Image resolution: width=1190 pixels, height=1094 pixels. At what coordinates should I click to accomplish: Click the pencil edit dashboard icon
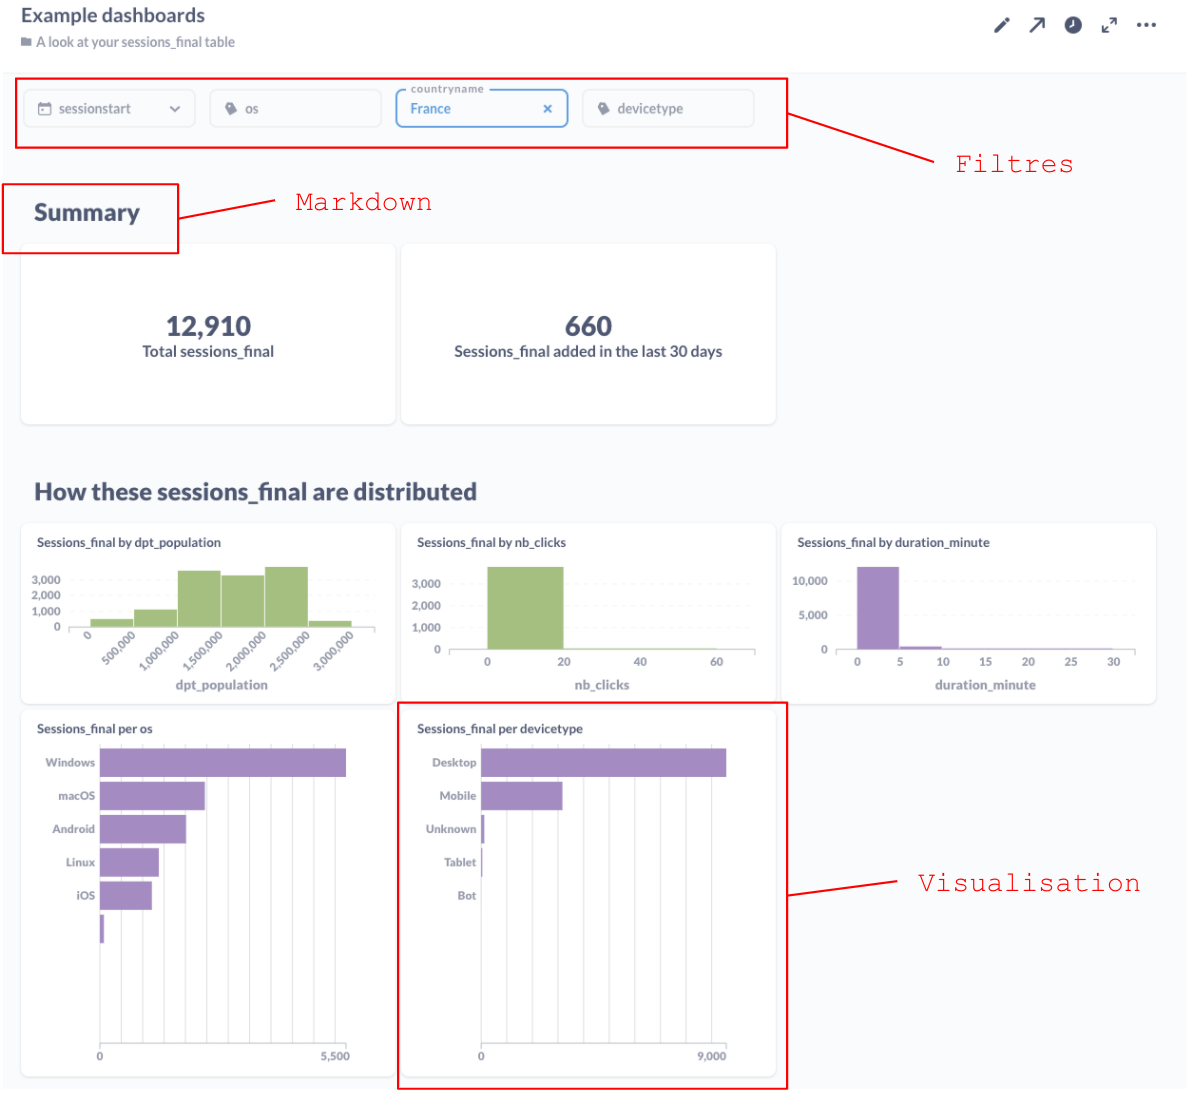(x=1001, y=25)
